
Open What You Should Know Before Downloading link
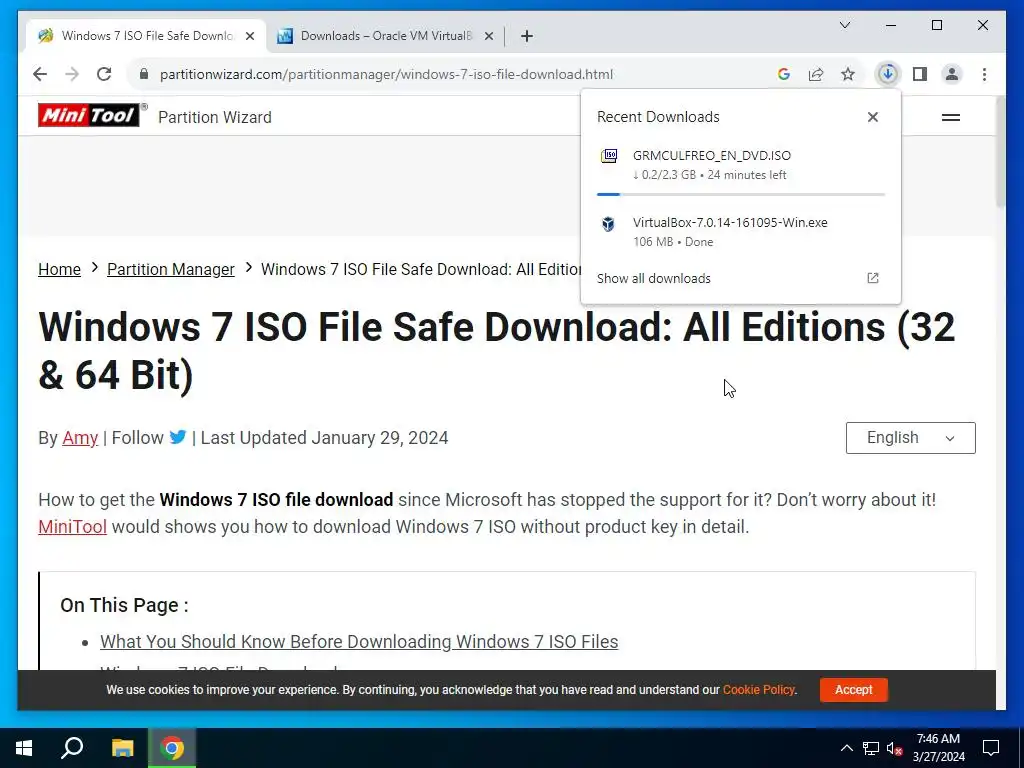coord(359,641)
